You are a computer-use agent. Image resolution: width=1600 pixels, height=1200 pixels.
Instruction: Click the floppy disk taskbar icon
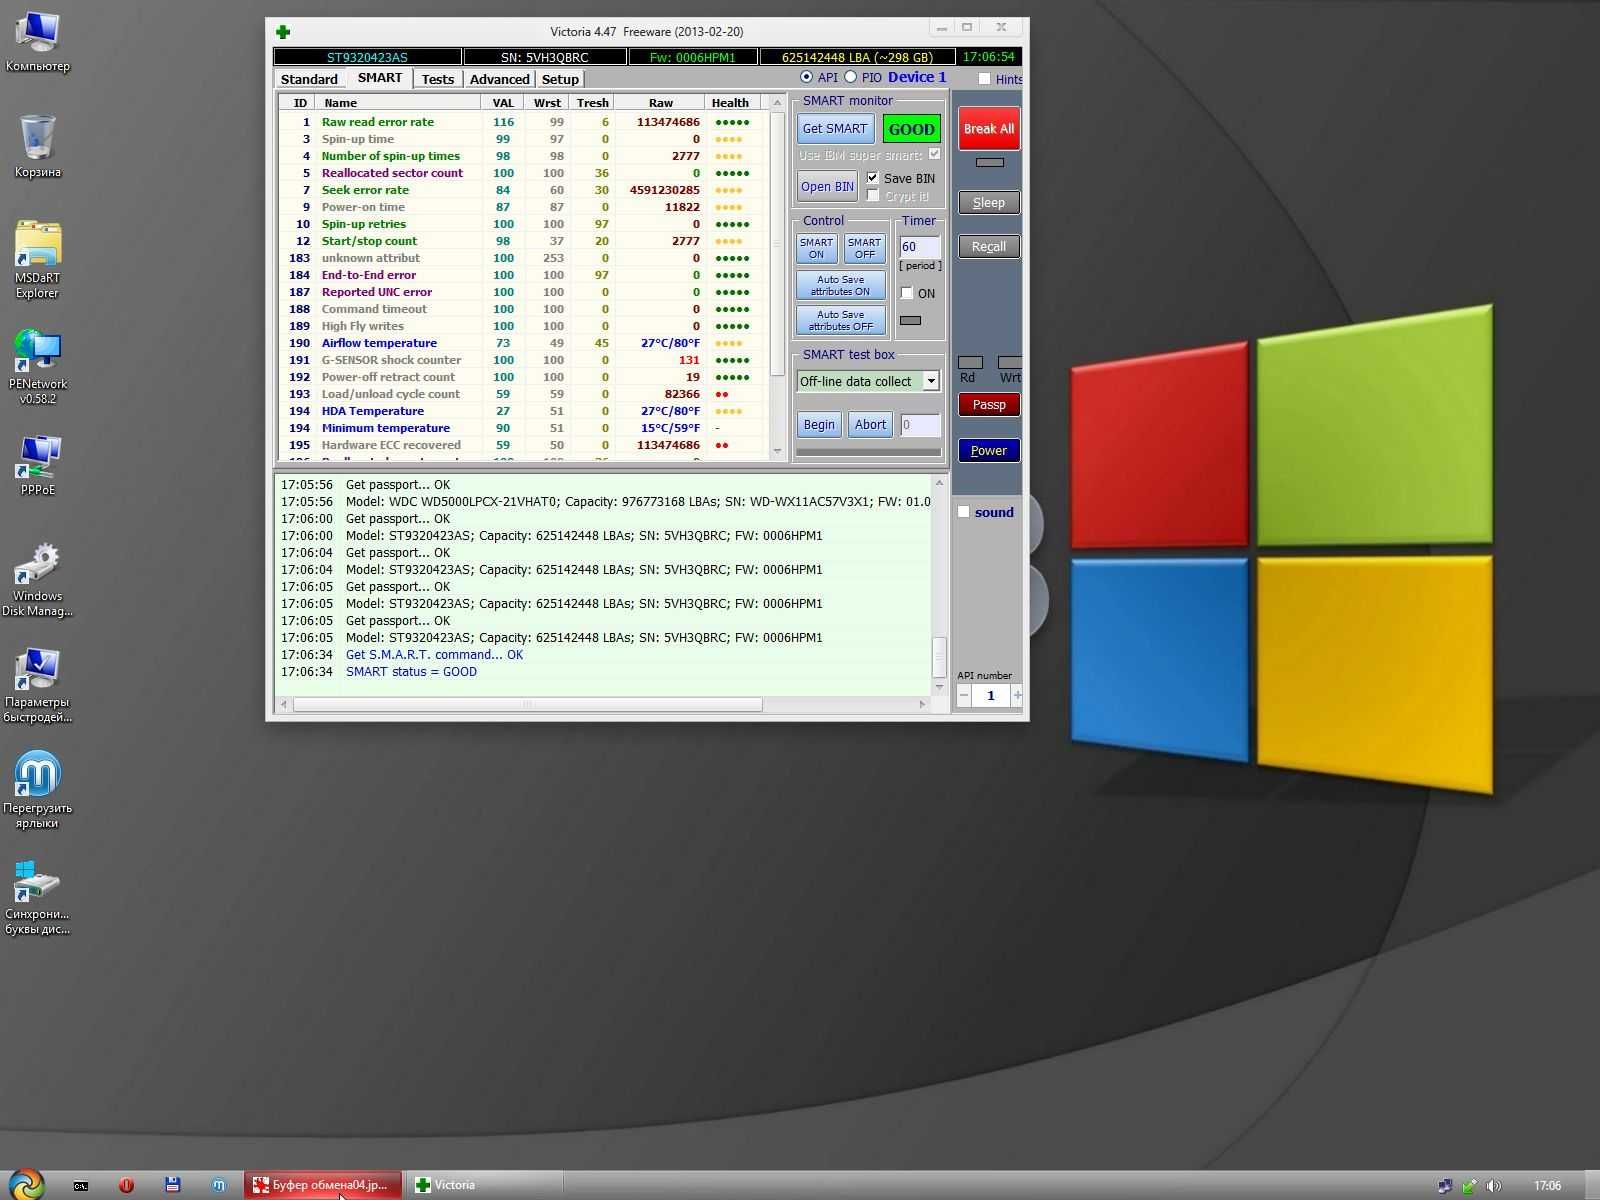[x=172, y=1186]
